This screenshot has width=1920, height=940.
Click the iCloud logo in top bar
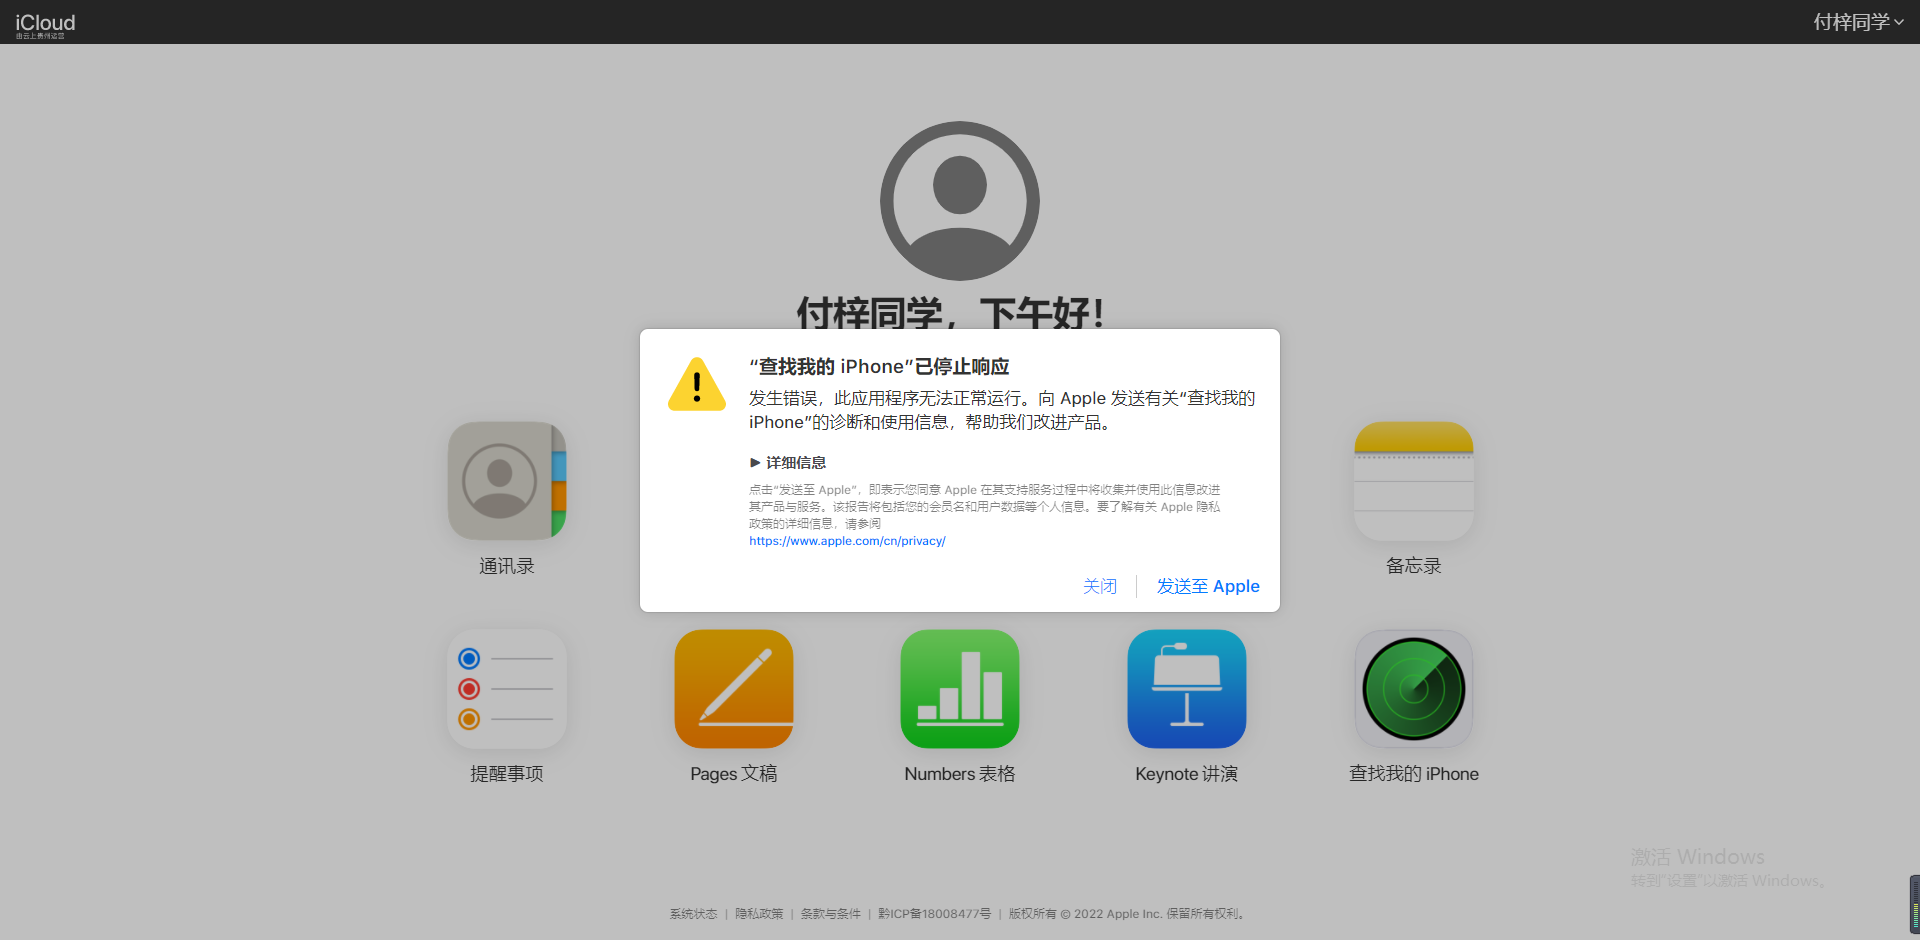45,22
